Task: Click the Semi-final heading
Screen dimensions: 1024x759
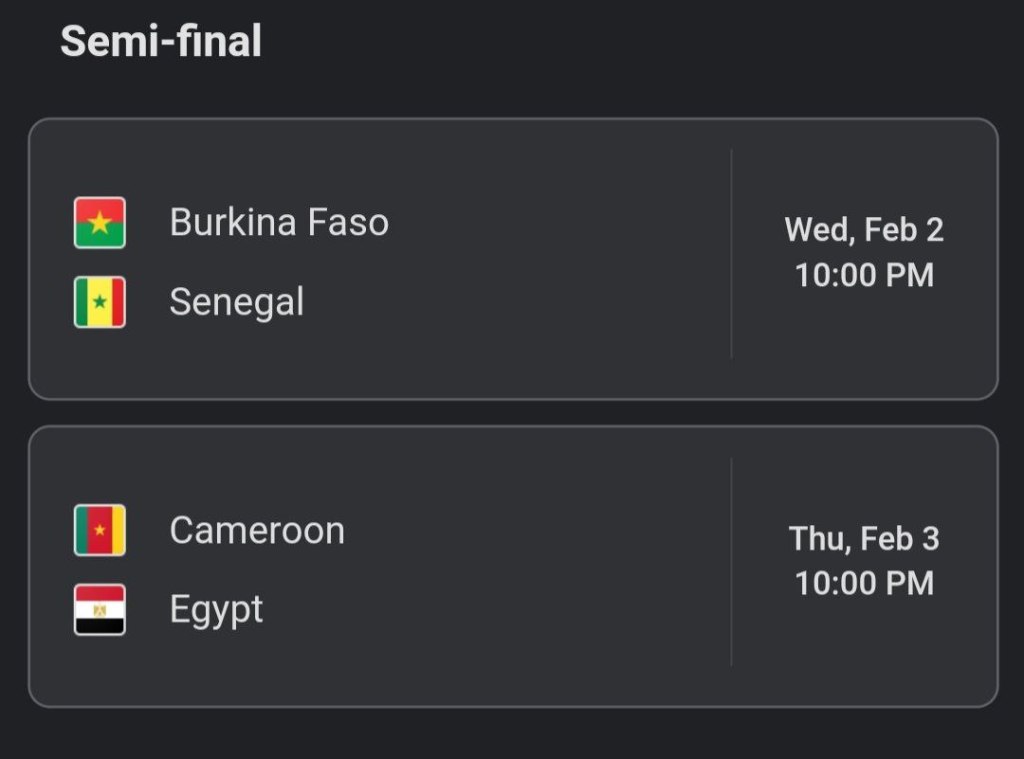Action: pos(161,42)
